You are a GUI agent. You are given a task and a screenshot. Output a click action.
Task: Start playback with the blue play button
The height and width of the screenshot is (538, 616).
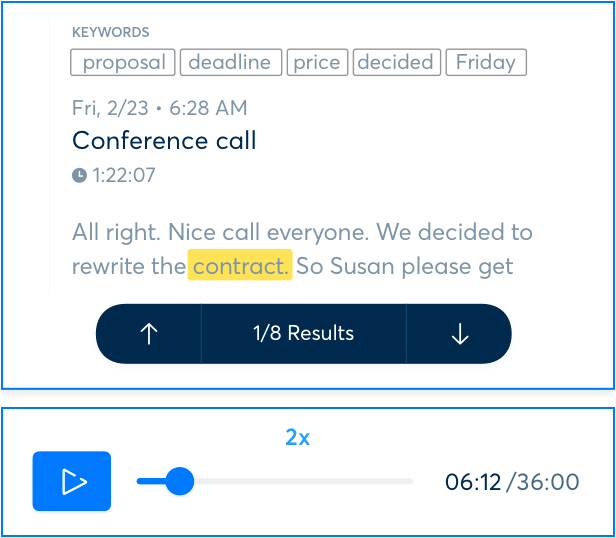click(x=72, y=481)
